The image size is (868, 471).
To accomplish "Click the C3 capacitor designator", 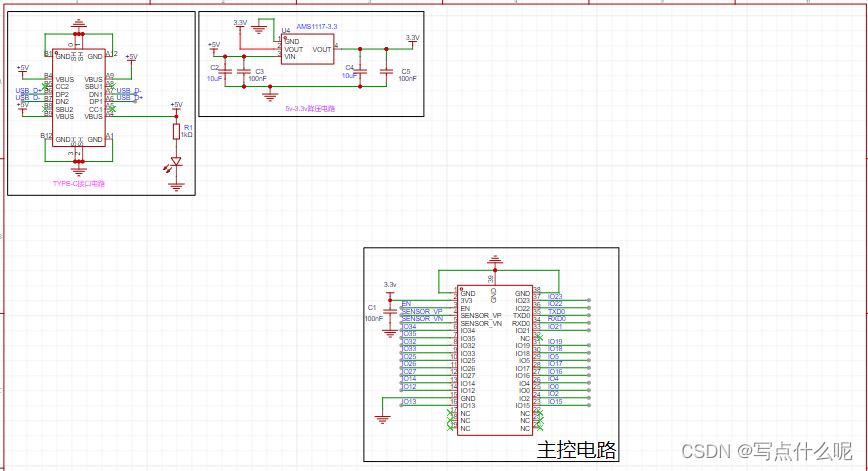I will tap(260, 71).
